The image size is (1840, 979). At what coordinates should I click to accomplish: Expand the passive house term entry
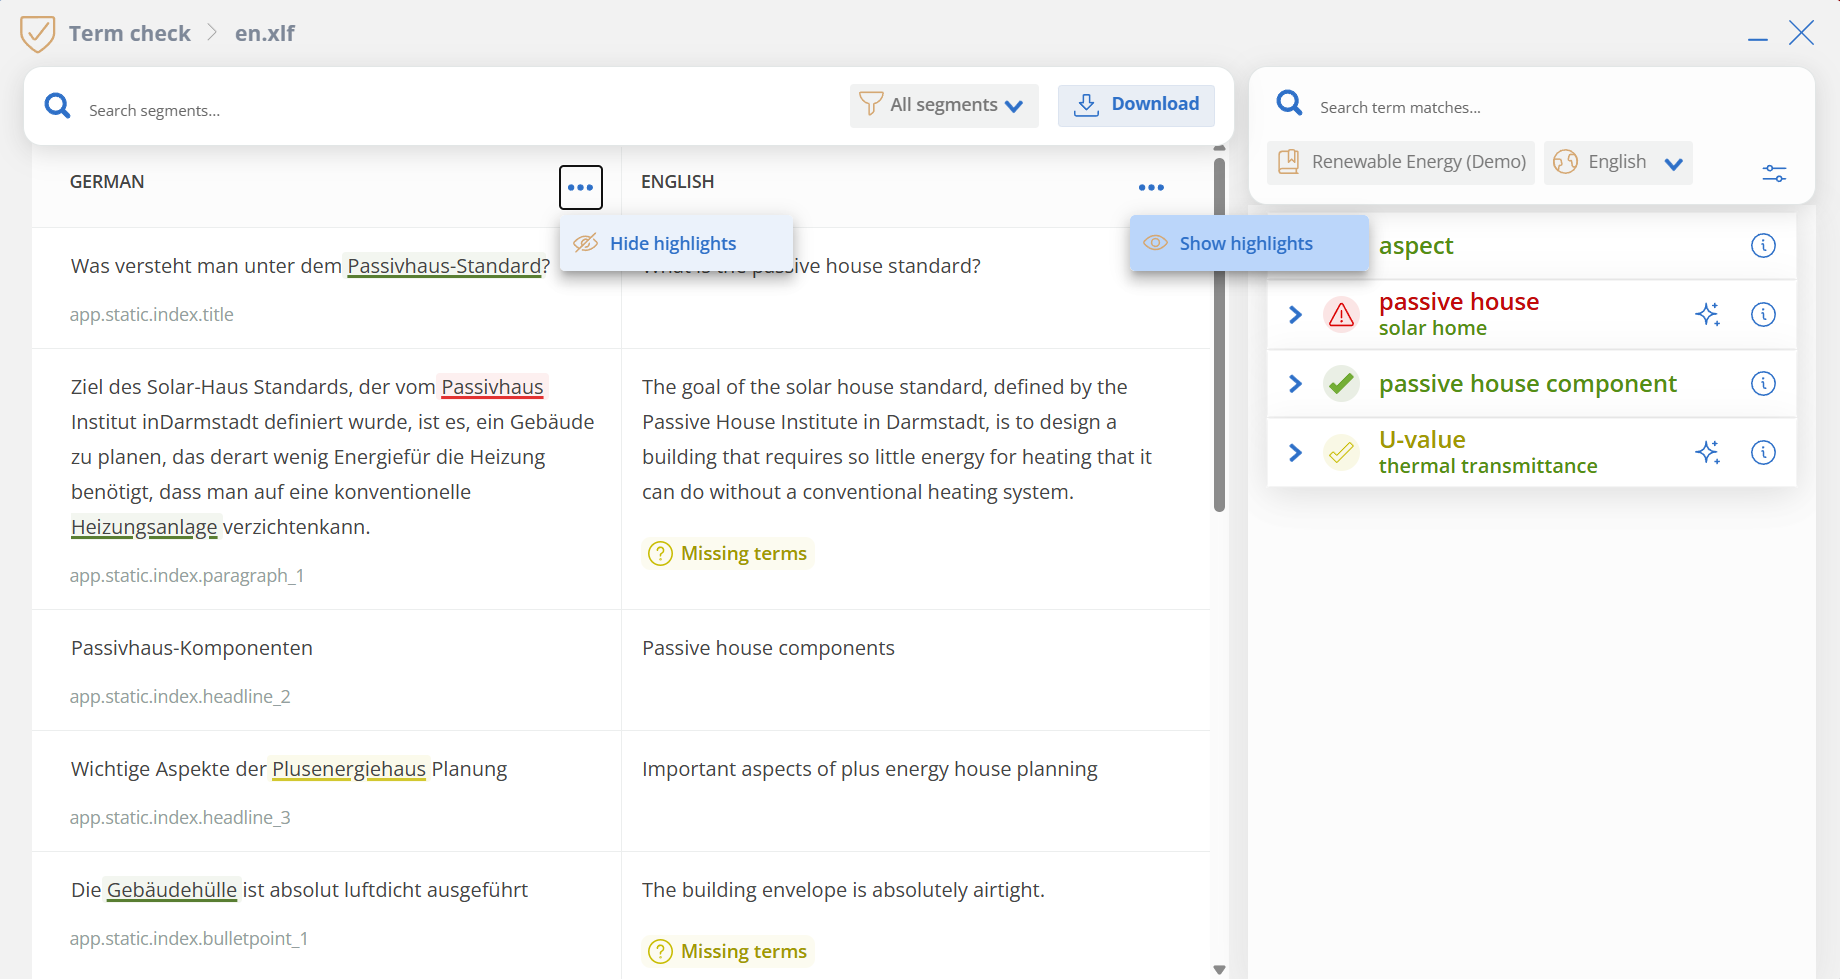coord(1295,314)
